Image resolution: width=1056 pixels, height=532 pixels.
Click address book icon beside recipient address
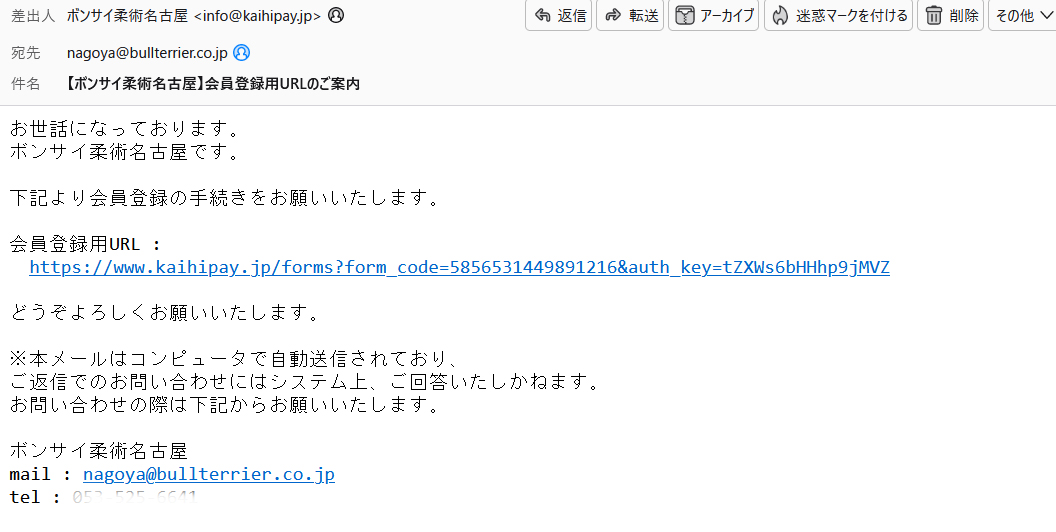click(x=241, y=52)
